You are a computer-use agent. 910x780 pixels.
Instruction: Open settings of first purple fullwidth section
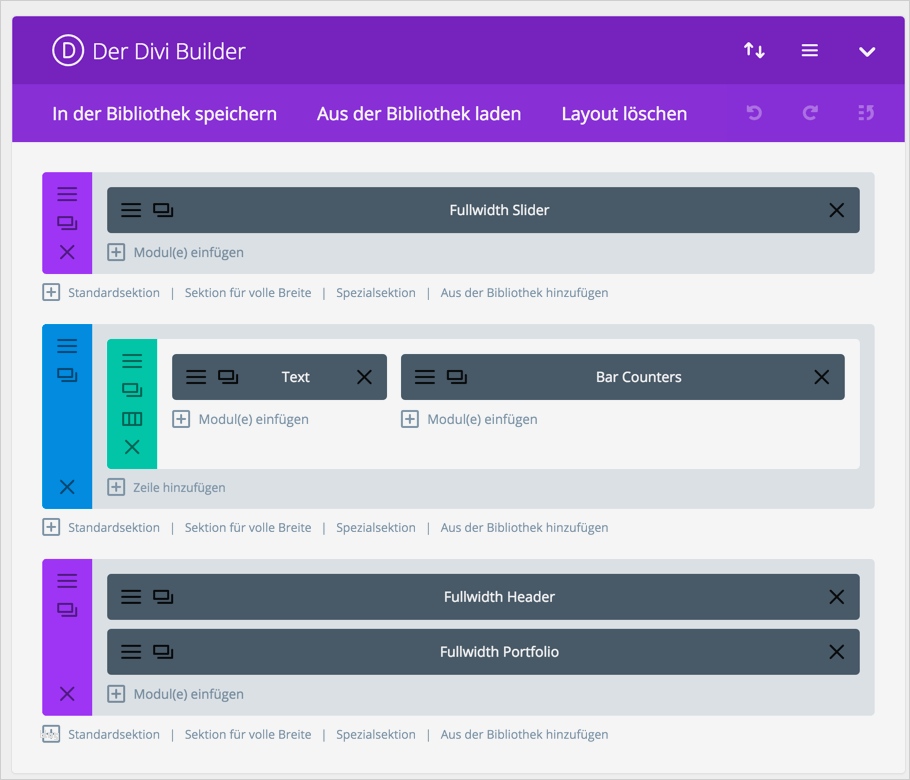click(x=67, y=194)
